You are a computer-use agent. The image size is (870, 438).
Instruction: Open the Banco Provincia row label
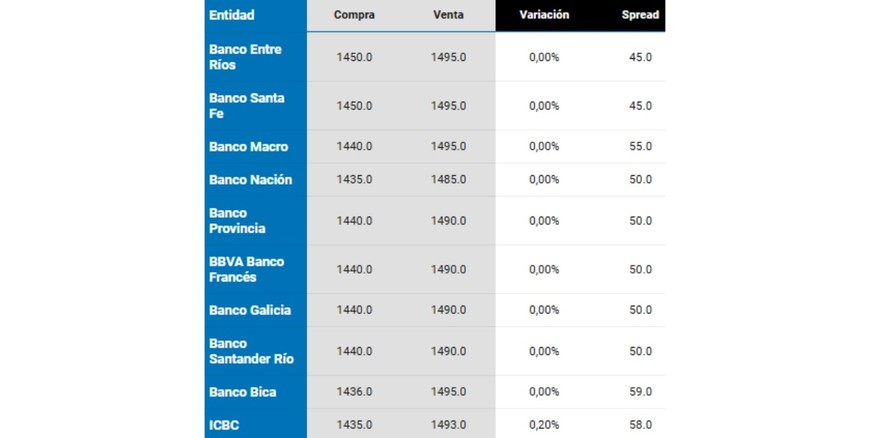click(237, 221)
